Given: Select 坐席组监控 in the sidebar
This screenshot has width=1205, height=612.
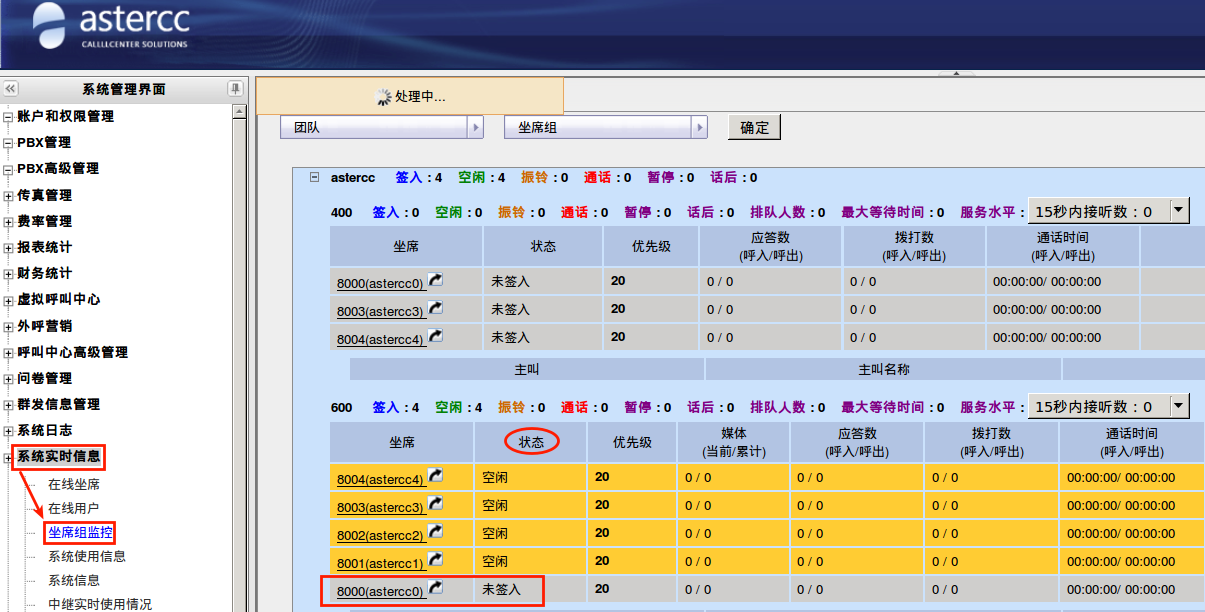Looking at the screenshot, I should 80,532.
